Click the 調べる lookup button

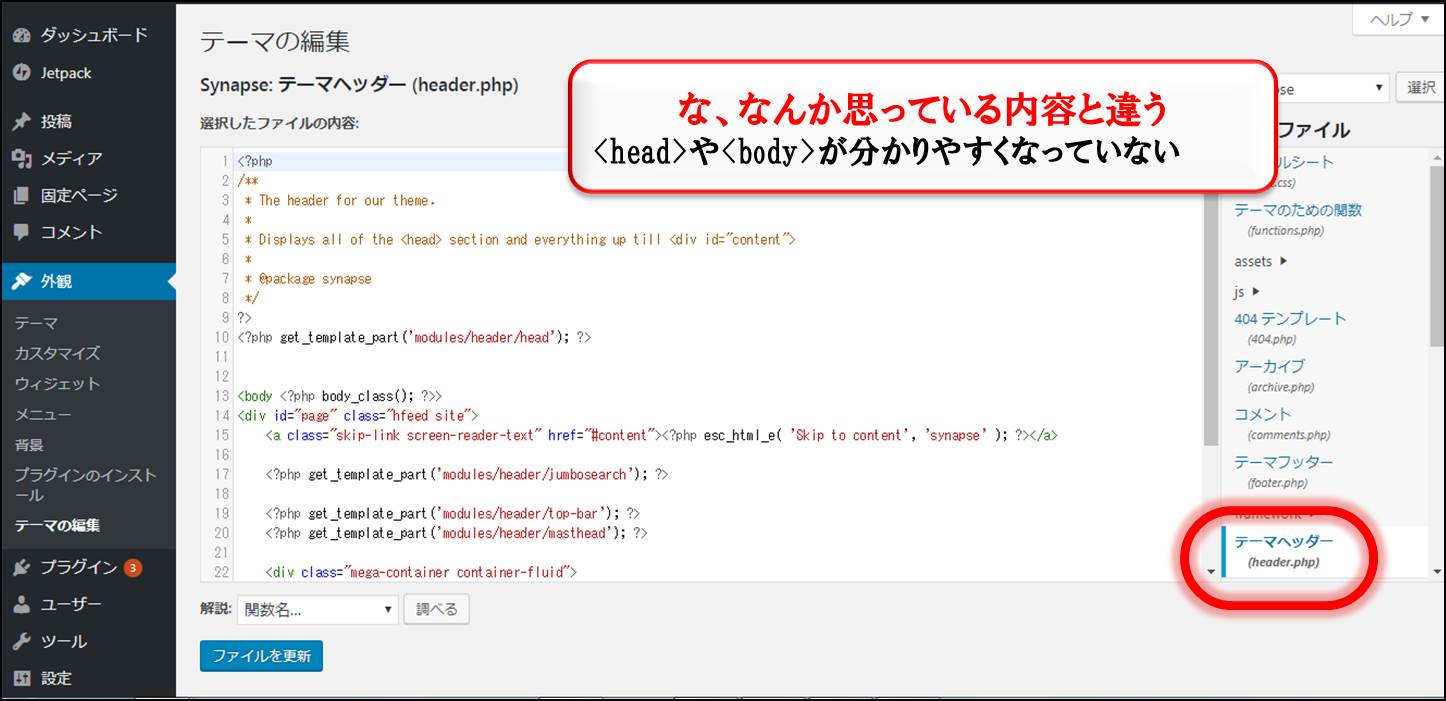pos(436,609)
